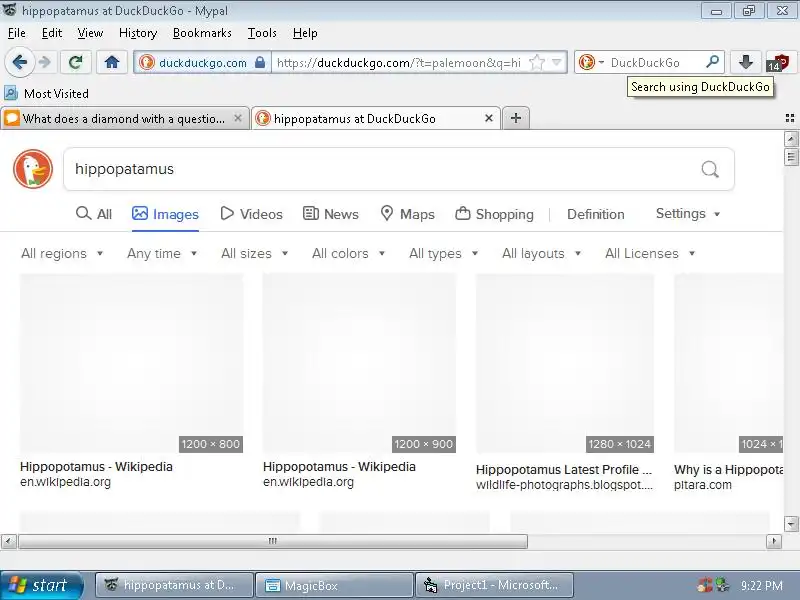Open the History menu
Viewport: 800px width, 600px height.
point(138,33)
